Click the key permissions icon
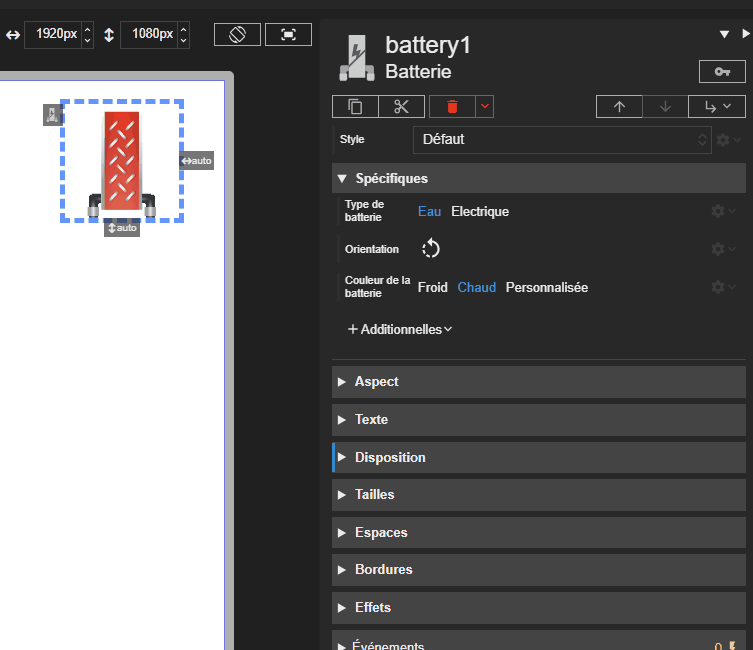Screen dimensions: 753x650 722,71
